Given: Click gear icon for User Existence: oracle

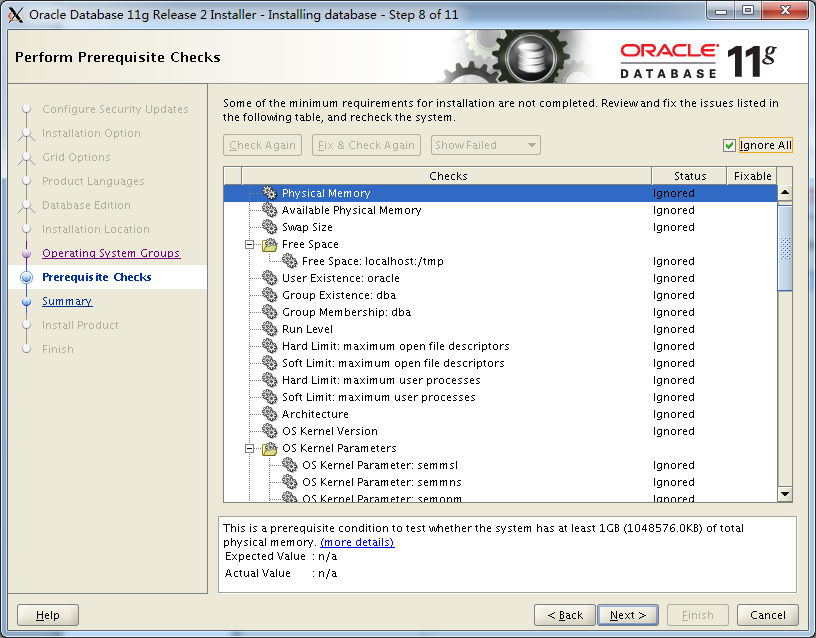Looking at the screenshot, I should [270, 278].
